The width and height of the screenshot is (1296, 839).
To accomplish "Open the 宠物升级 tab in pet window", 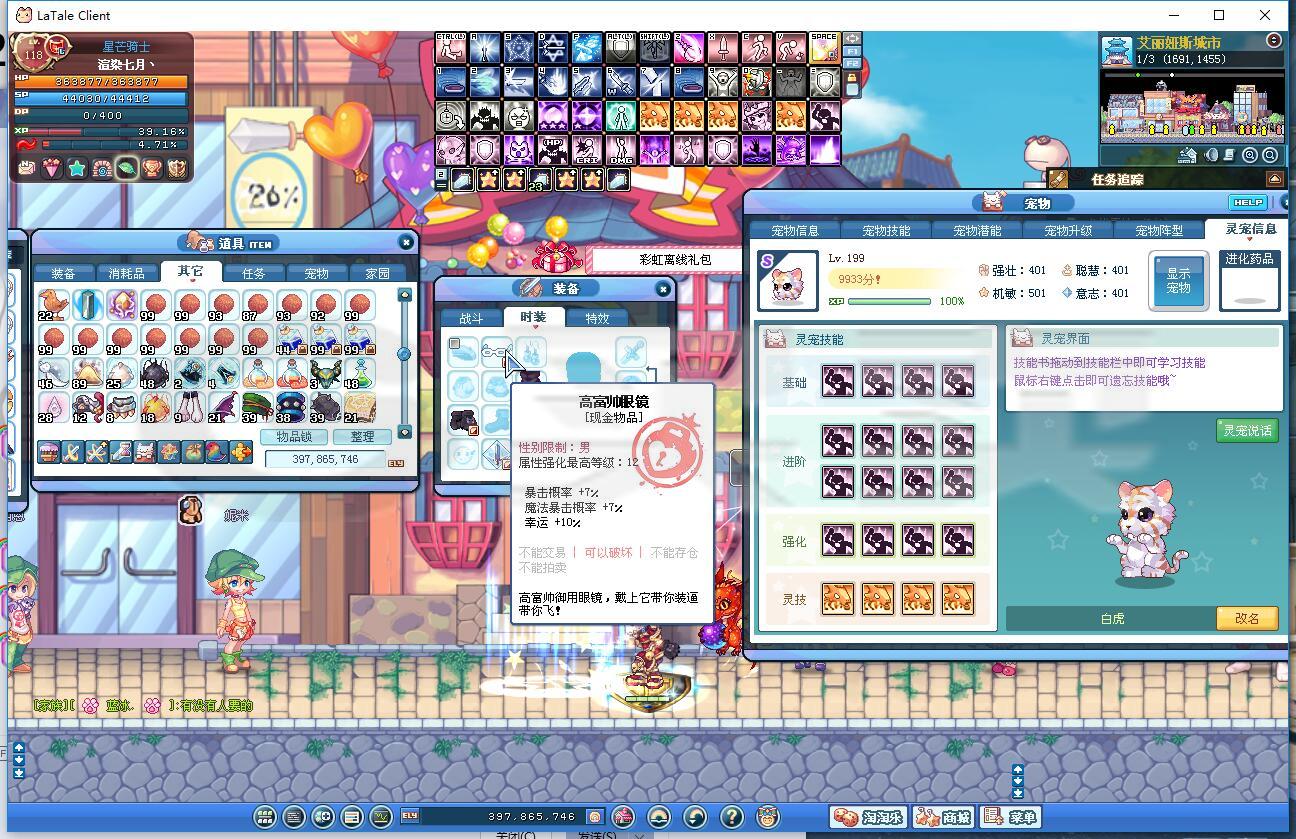I will pos(1068,230).
